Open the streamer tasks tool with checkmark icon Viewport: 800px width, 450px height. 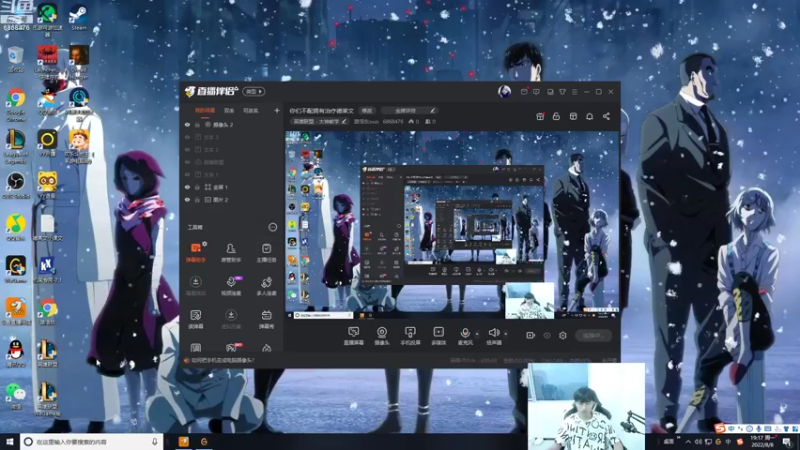(266, 253)
